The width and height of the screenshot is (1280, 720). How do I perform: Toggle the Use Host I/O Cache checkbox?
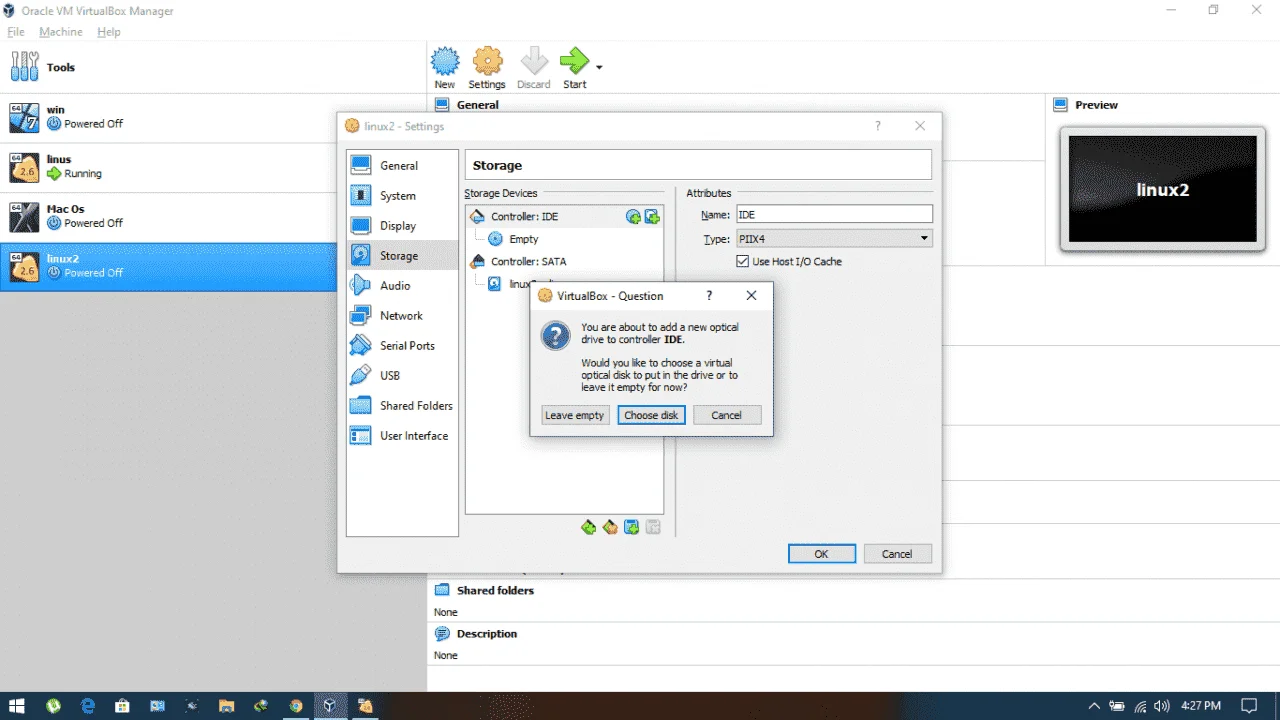[742, 261]
